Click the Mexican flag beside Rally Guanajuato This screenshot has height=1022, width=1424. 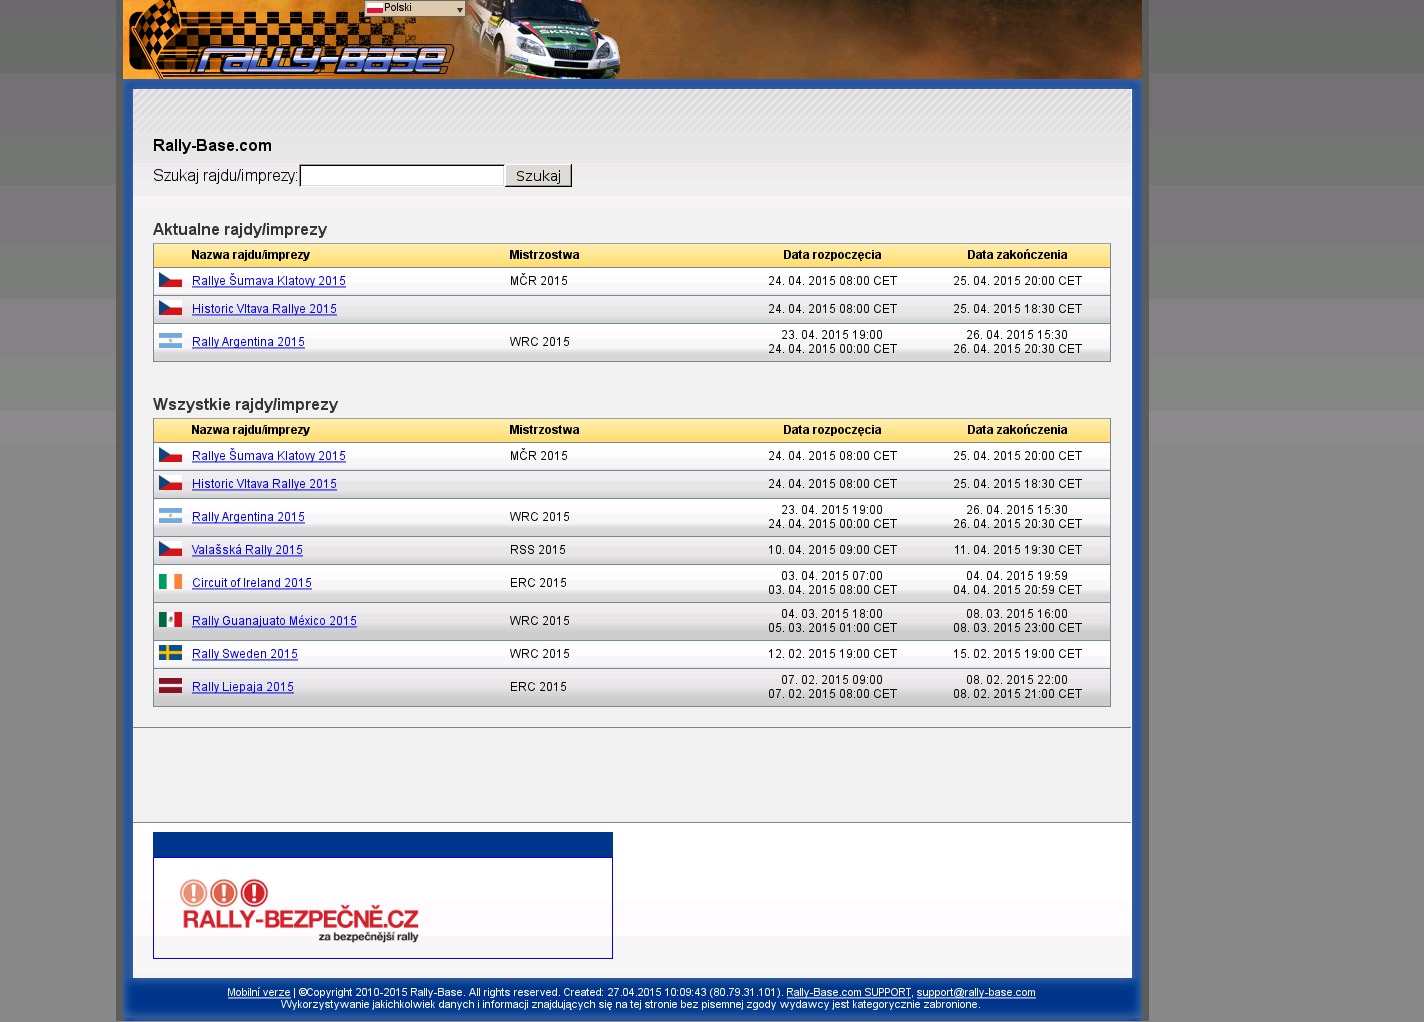point(170,620)
